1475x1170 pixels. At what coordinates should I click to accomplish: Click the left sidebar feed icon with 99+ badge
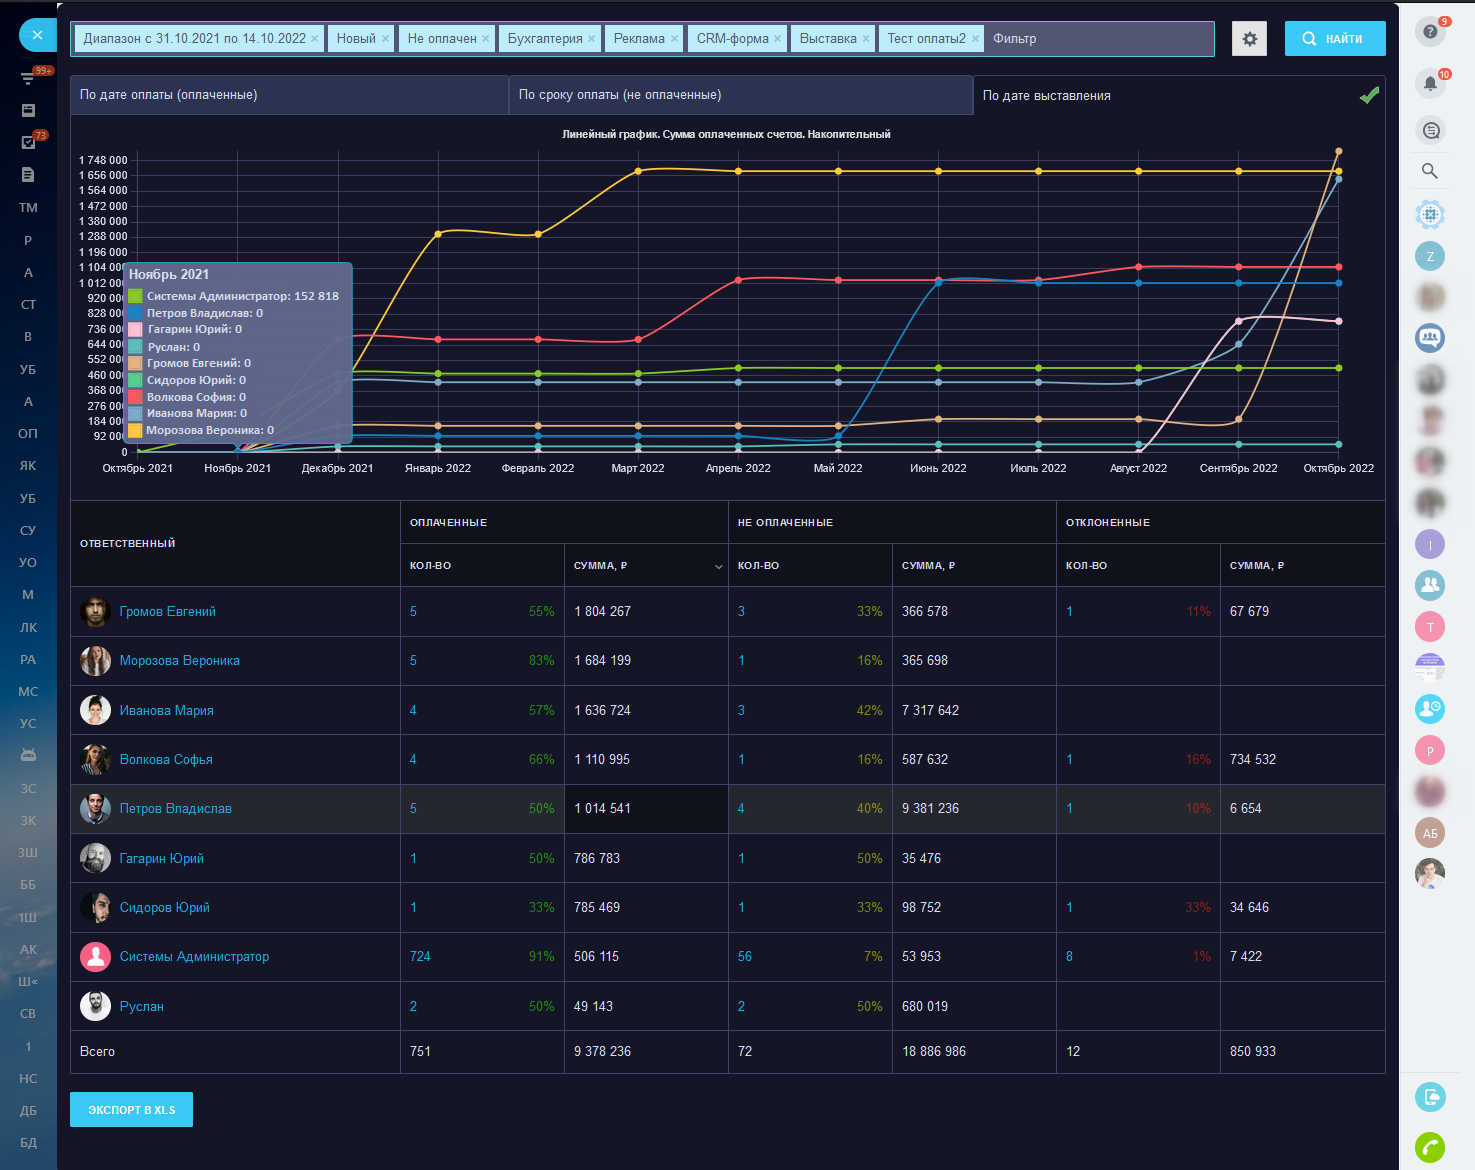(x=28, y=78)
